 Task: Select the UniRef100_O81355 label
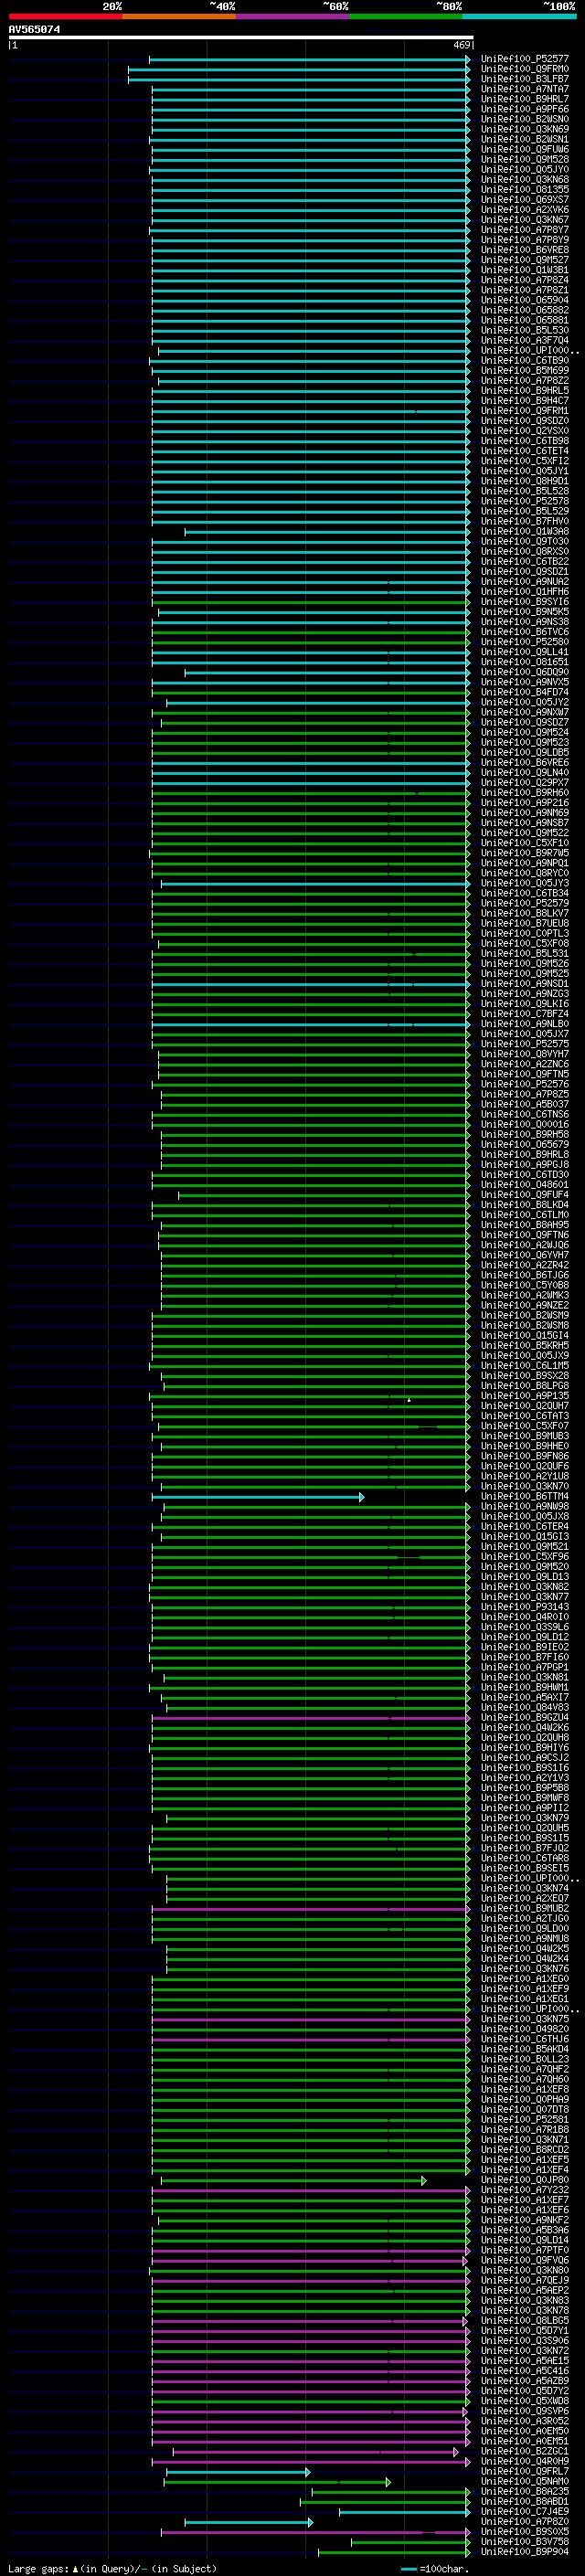[525, 189]
